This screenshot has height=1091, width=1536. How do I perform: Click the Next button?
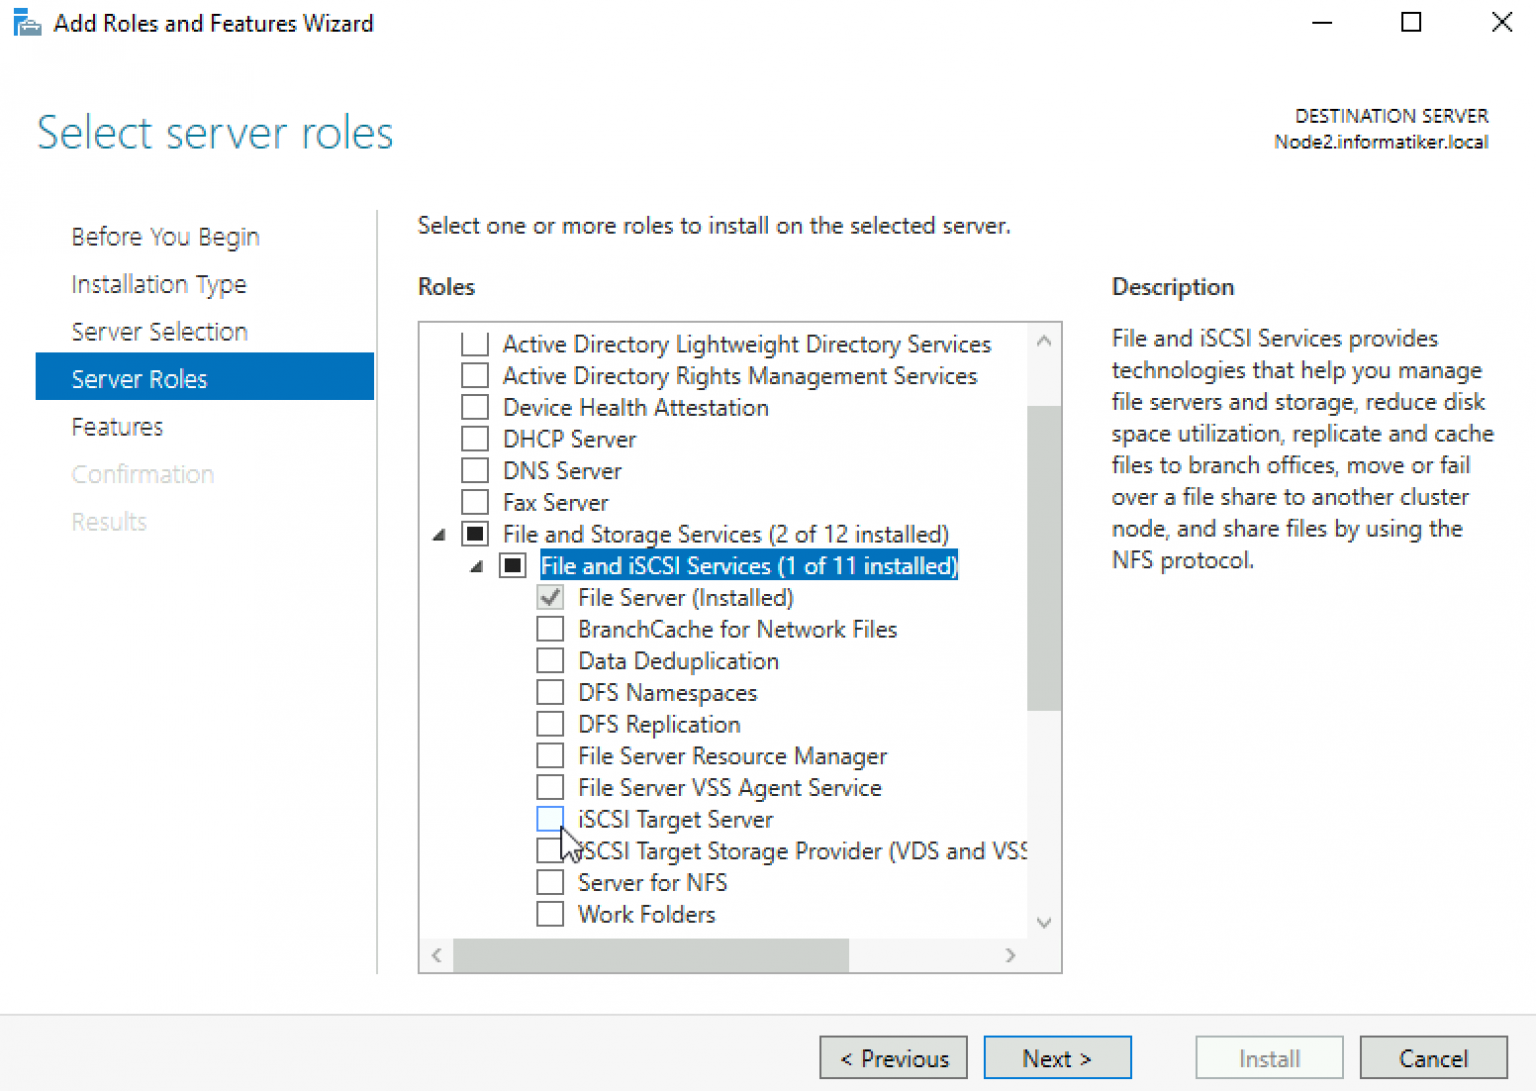(x=1056, y=1058)
